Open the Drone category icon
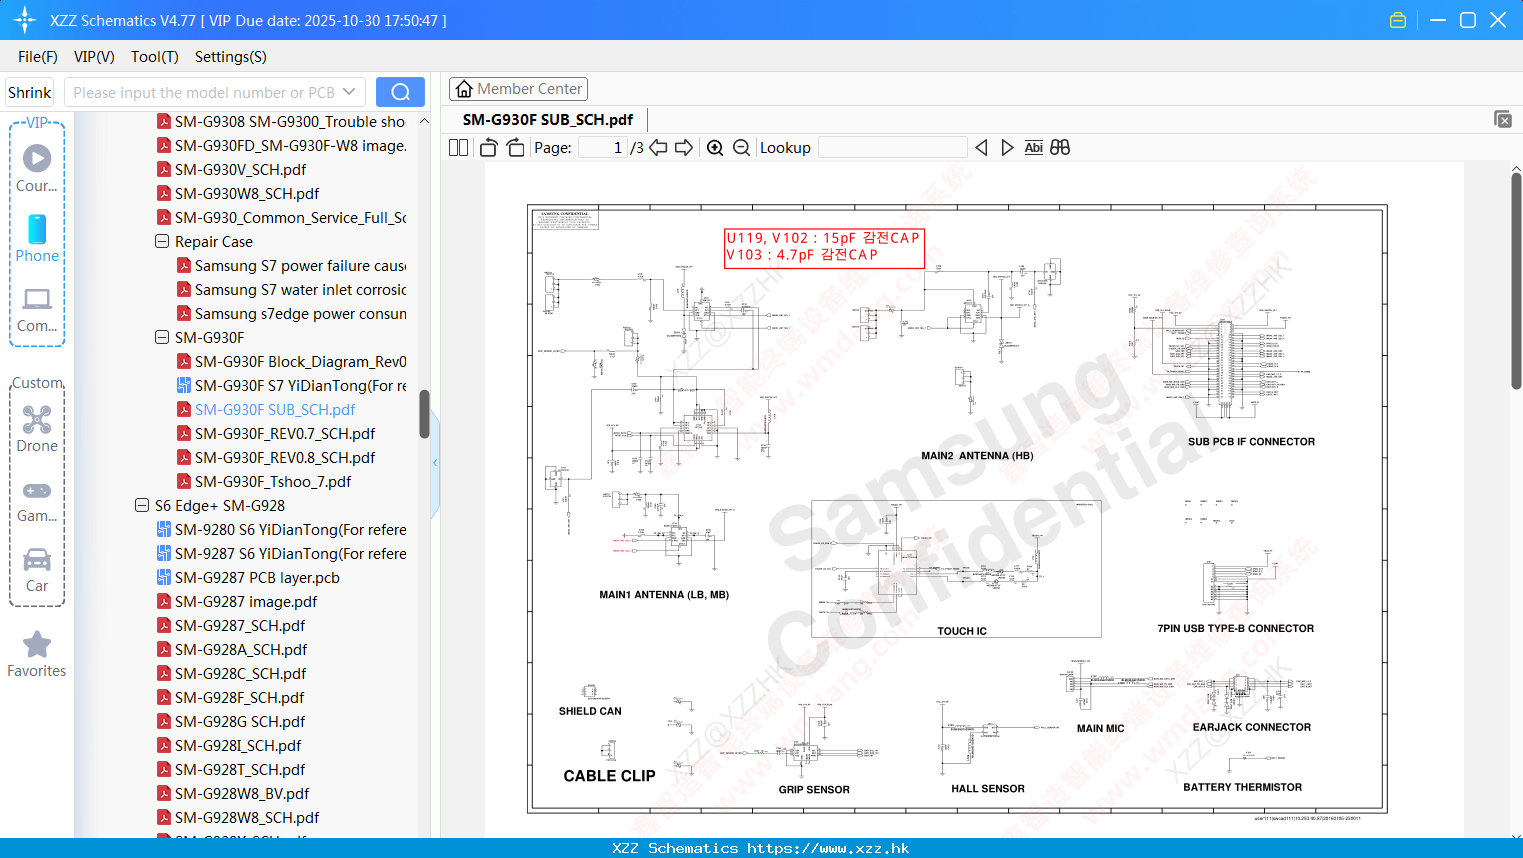The image size is (1523, 858). [x=37, y=419]
